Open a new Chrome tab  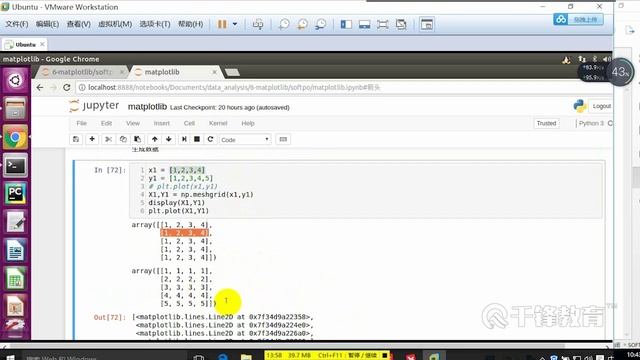point(232,72)
